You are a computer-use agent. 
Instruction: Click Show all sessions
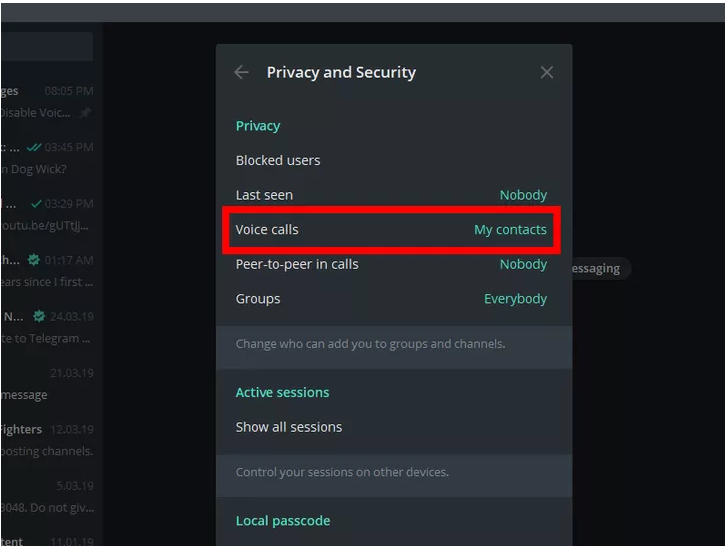click(x=289, y=427)
